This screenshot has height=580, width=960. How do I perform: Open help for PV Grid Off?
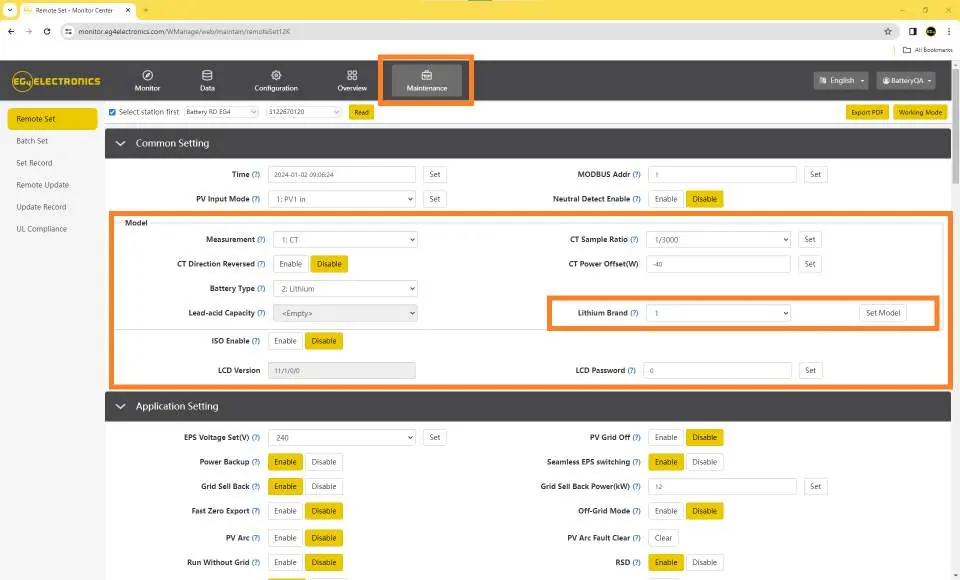coord(637,437)
